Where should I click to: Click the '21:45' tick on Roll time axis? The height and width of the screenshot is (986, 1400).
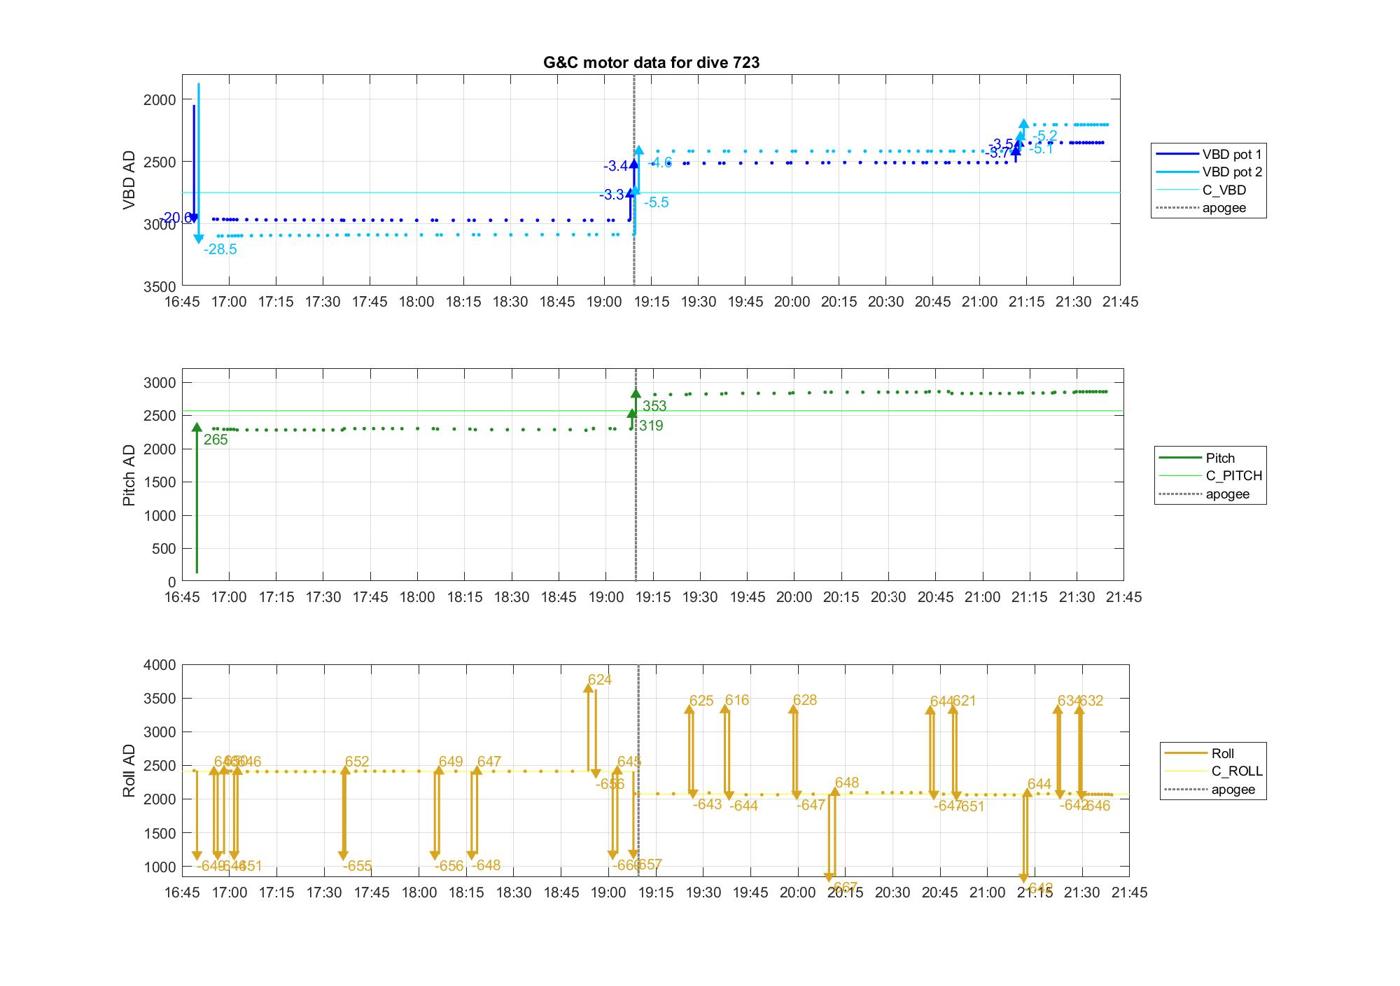click(x=1129, y=892)
